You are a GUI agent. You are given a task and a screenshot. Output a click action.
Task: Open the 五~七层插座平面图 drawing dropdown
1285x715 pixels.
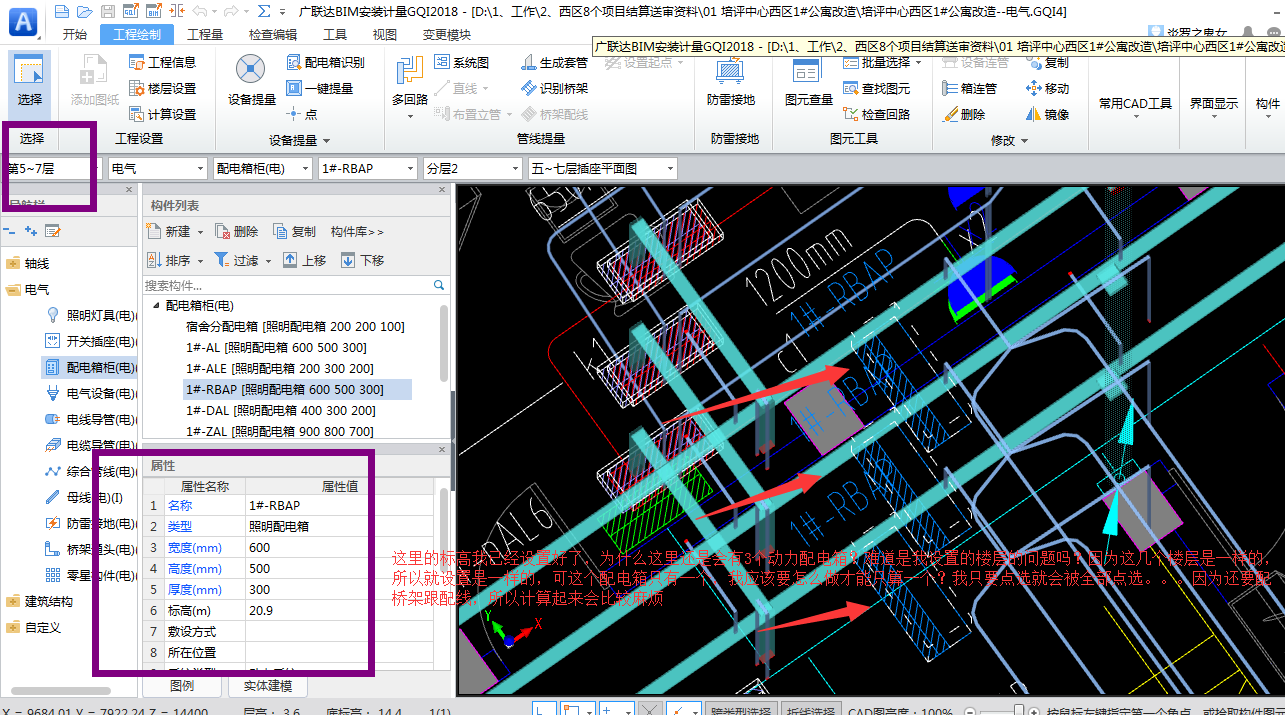[x=603, y=168]
